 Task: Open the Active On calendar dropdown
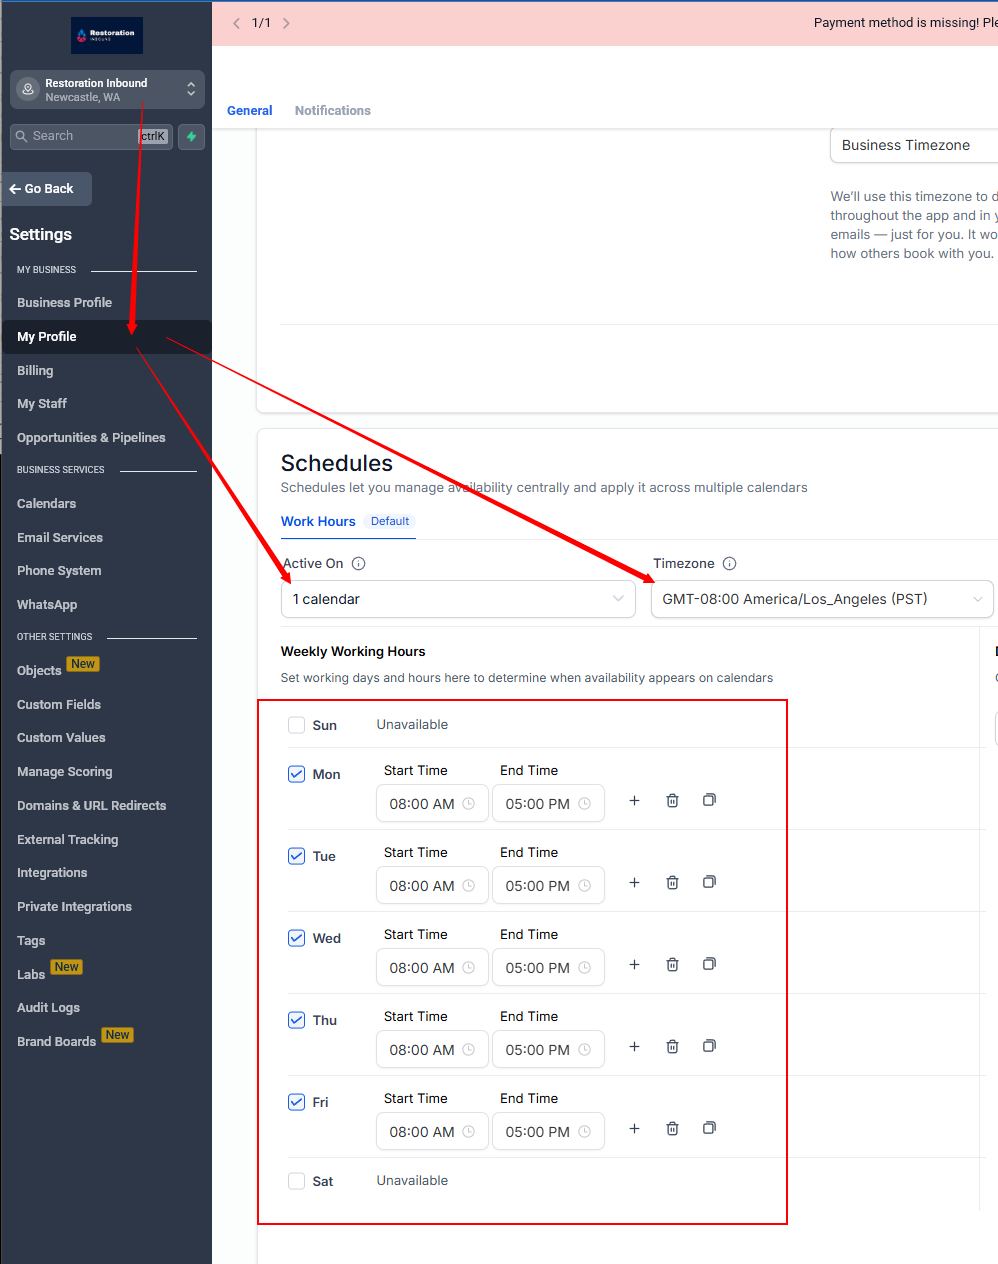pos(457,599)
